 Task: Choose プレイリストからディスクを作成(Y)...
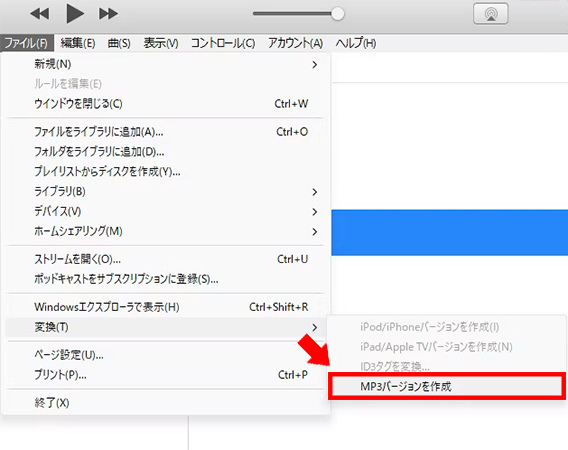point(166,171)
